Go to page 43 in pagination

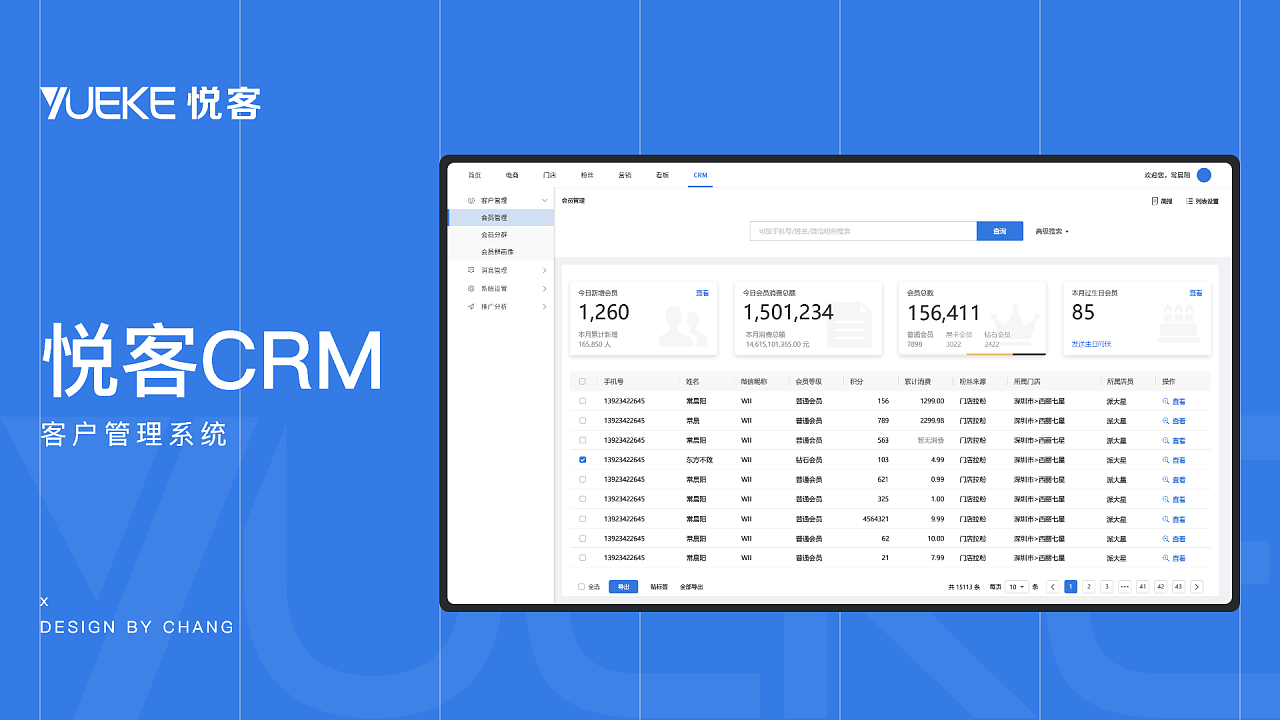point(1178,587)
